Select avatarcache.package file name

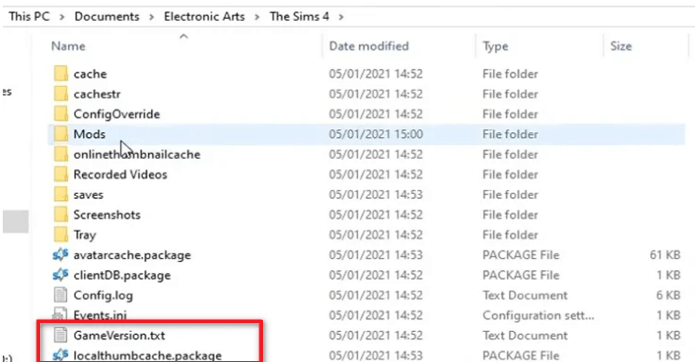click(132, 255)
